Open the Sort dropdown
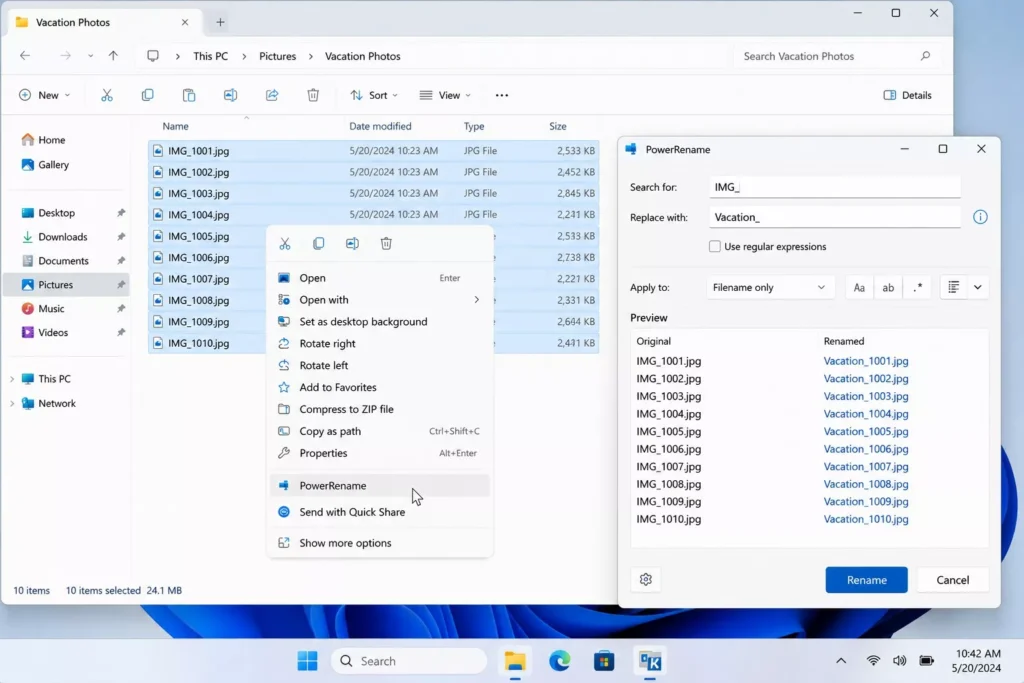 click(374, 95)
